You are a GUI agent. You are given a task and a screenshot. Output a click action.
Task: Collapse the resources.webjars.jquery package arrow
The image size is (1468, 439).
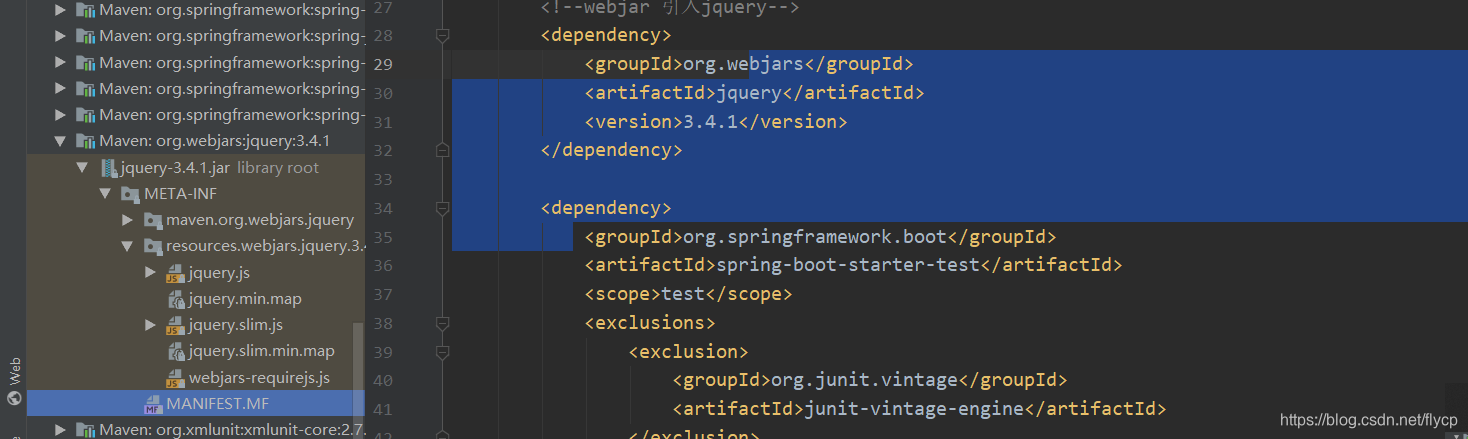(127, 246)
